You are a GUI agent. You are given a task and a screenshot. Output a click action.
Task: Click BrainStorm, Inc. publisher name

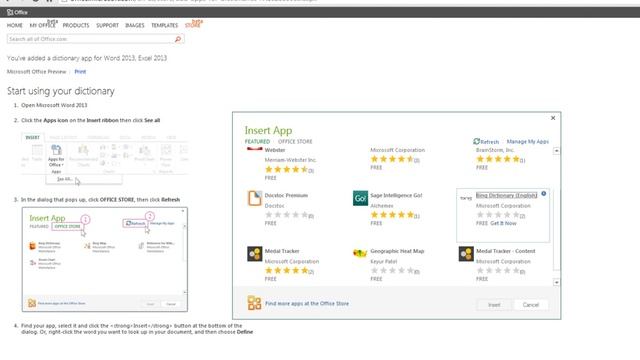(495, 150)
